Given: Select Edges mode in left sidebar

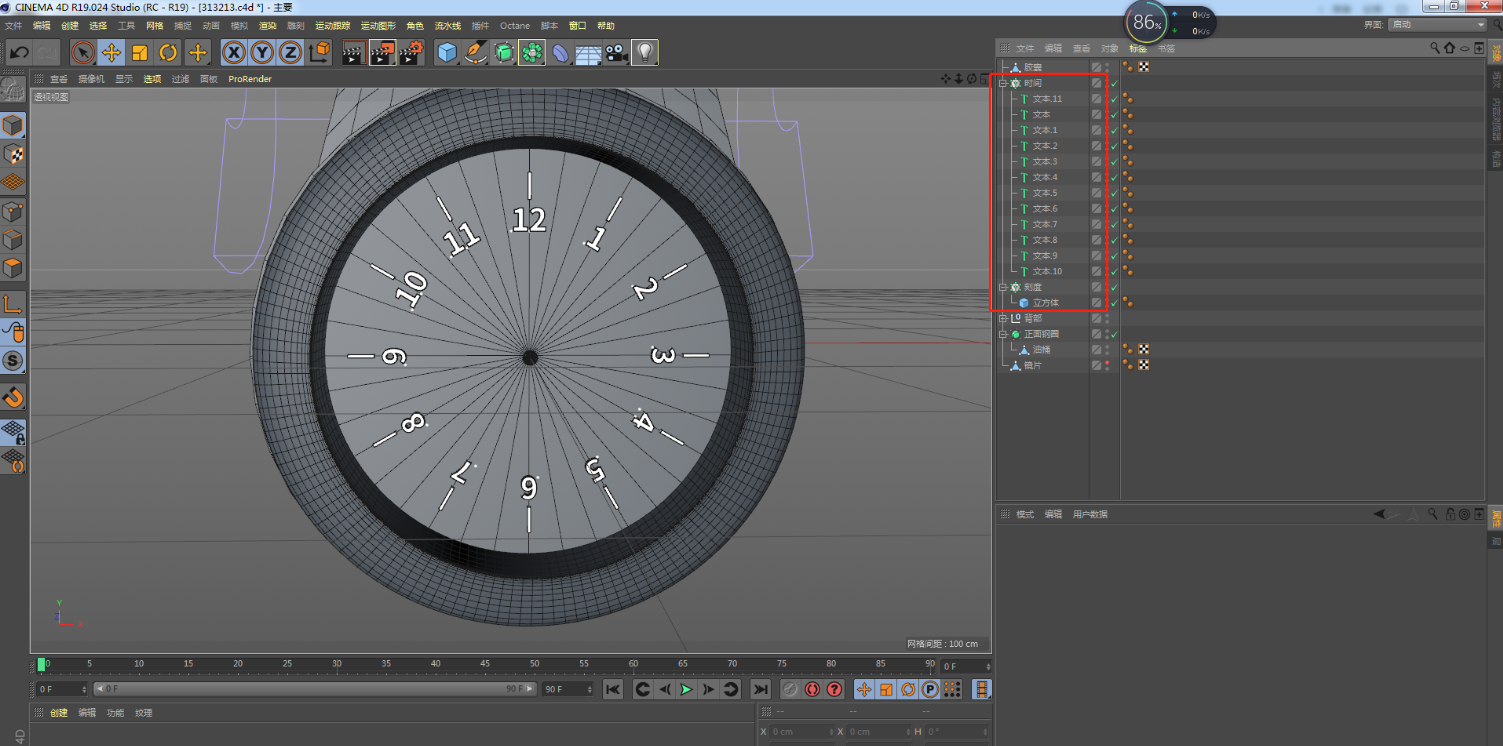Looking at the screenshot, I should click(13, 239).
